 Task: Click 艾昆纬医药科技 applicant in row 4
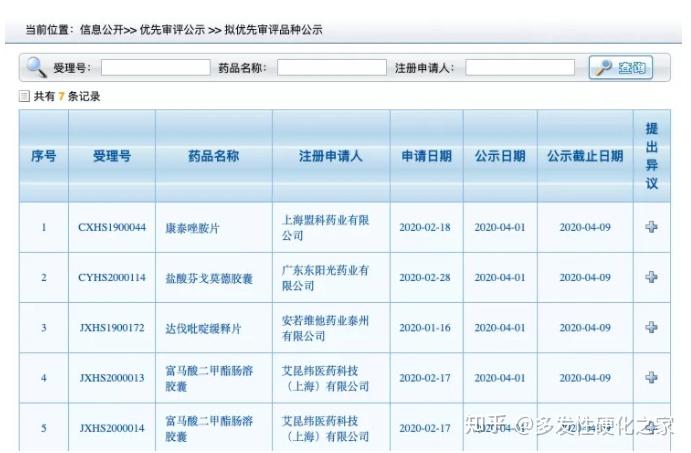(x=326, y=379)
